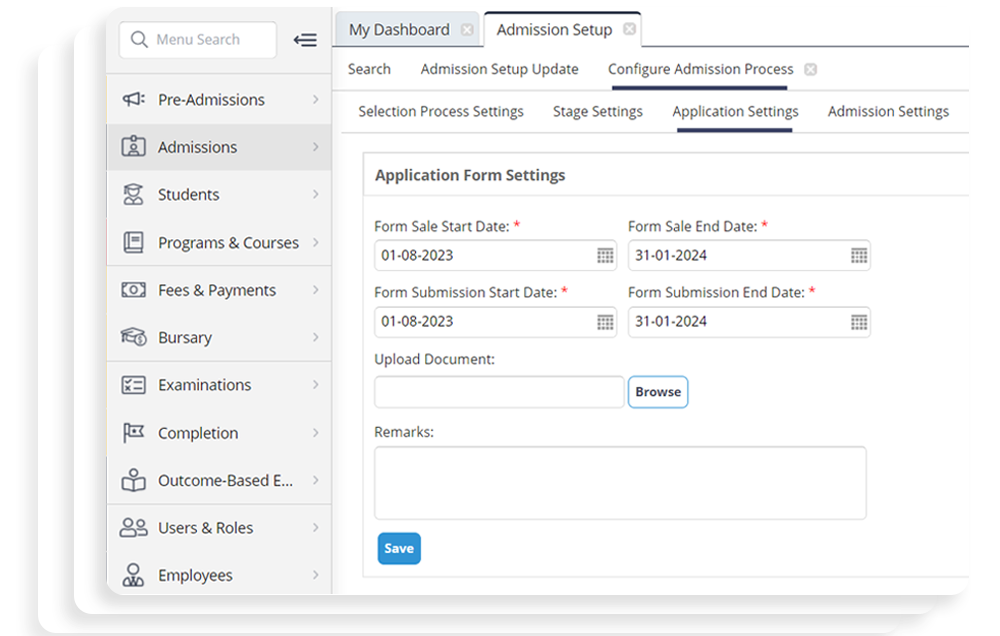This screenshot has width=1000, height=636.
Task: Open calendar for Form Submission Start Date
Action: point(605,322)
